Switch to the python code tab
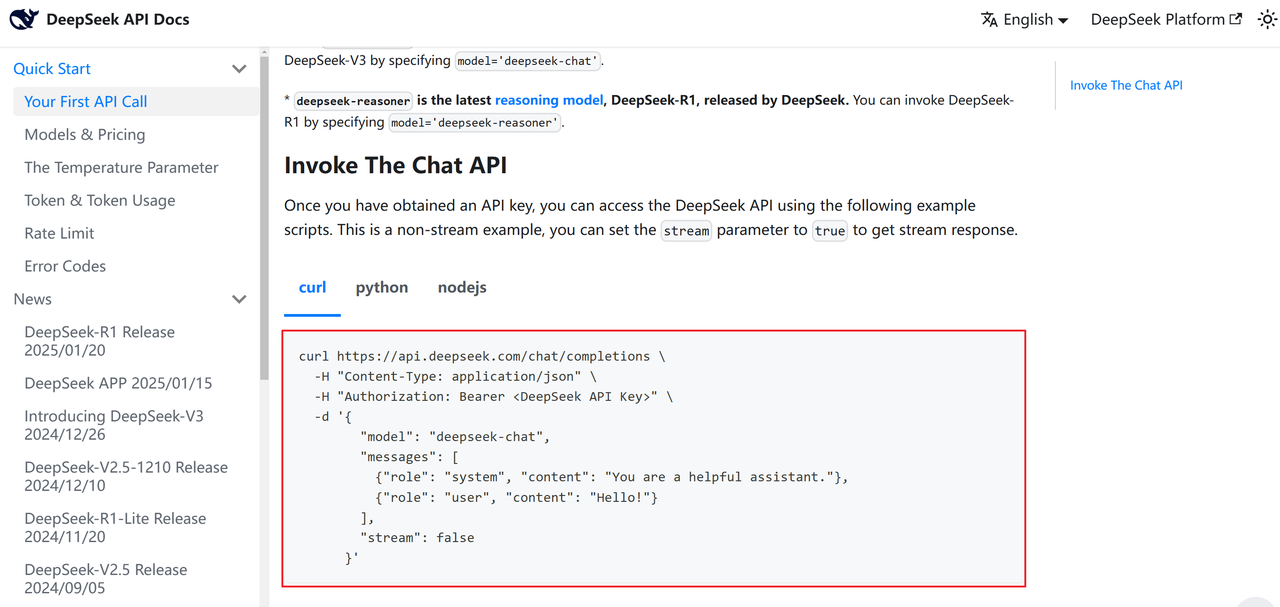 (381, 287)
